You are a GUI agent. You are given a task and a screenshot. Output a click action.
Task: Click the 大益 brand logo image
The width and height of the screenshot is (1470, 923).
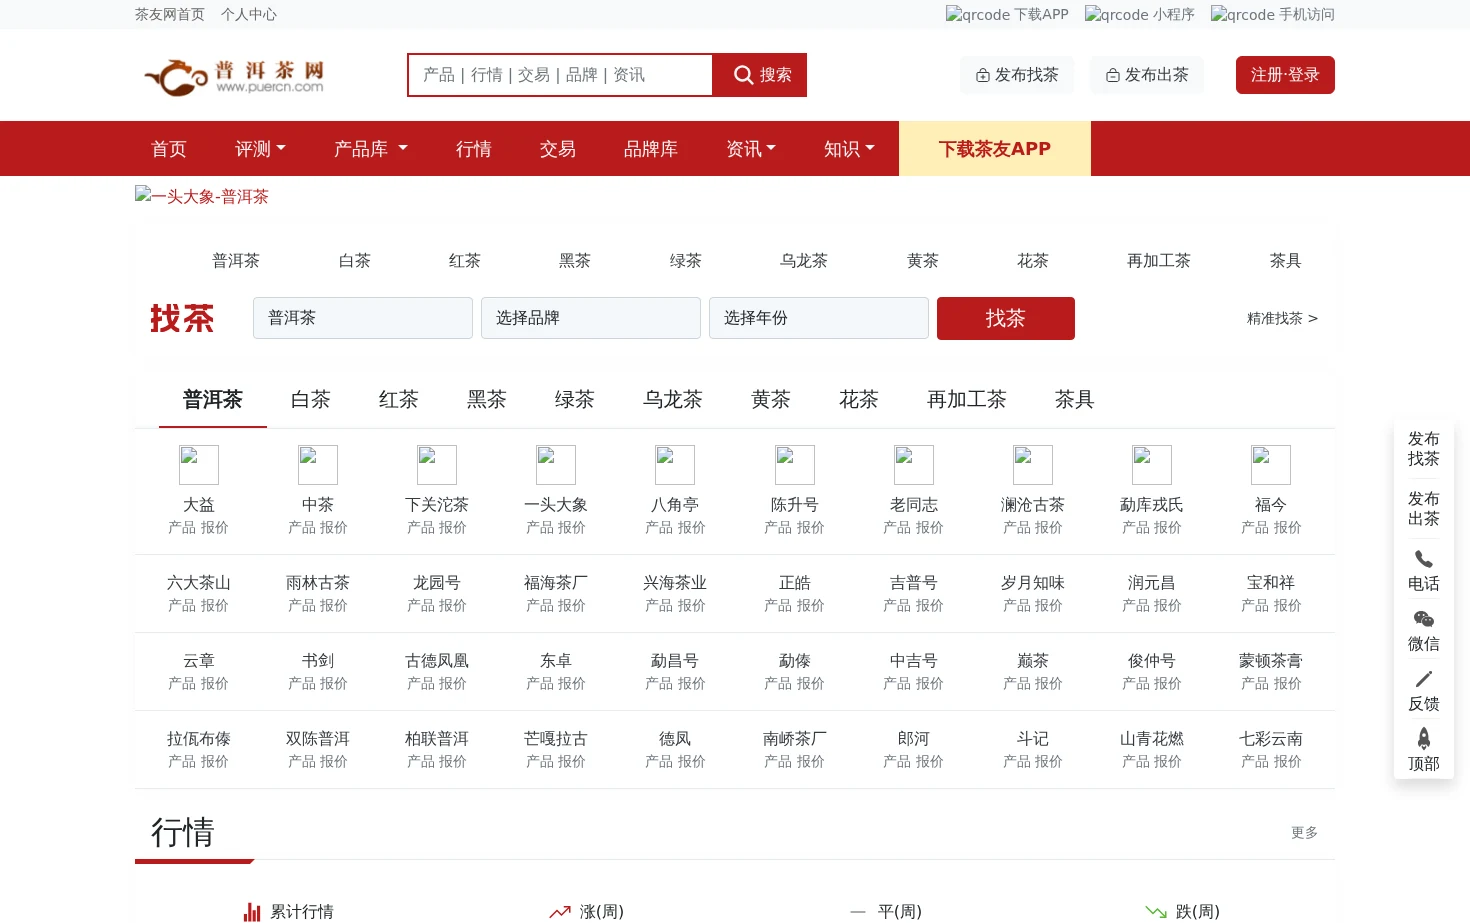tap(199, 465)
